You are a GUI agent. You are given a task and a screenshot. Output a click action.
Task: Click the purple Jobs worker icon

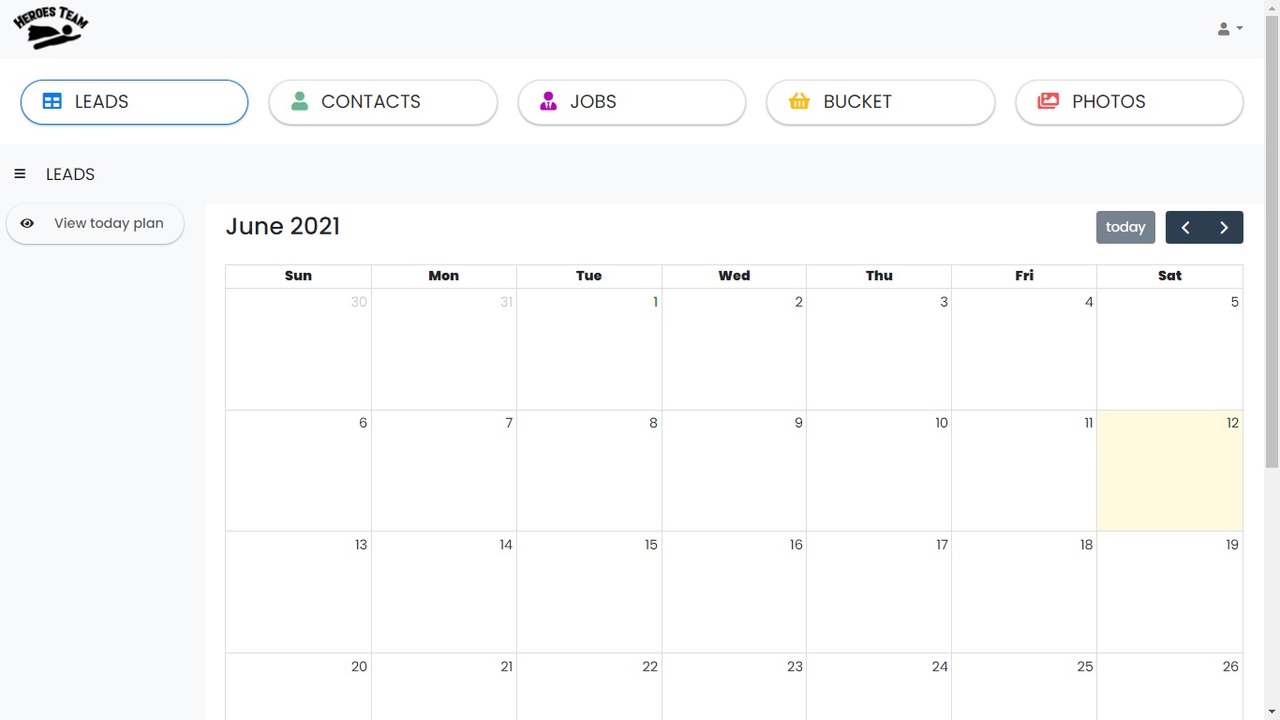pos(548,101)
